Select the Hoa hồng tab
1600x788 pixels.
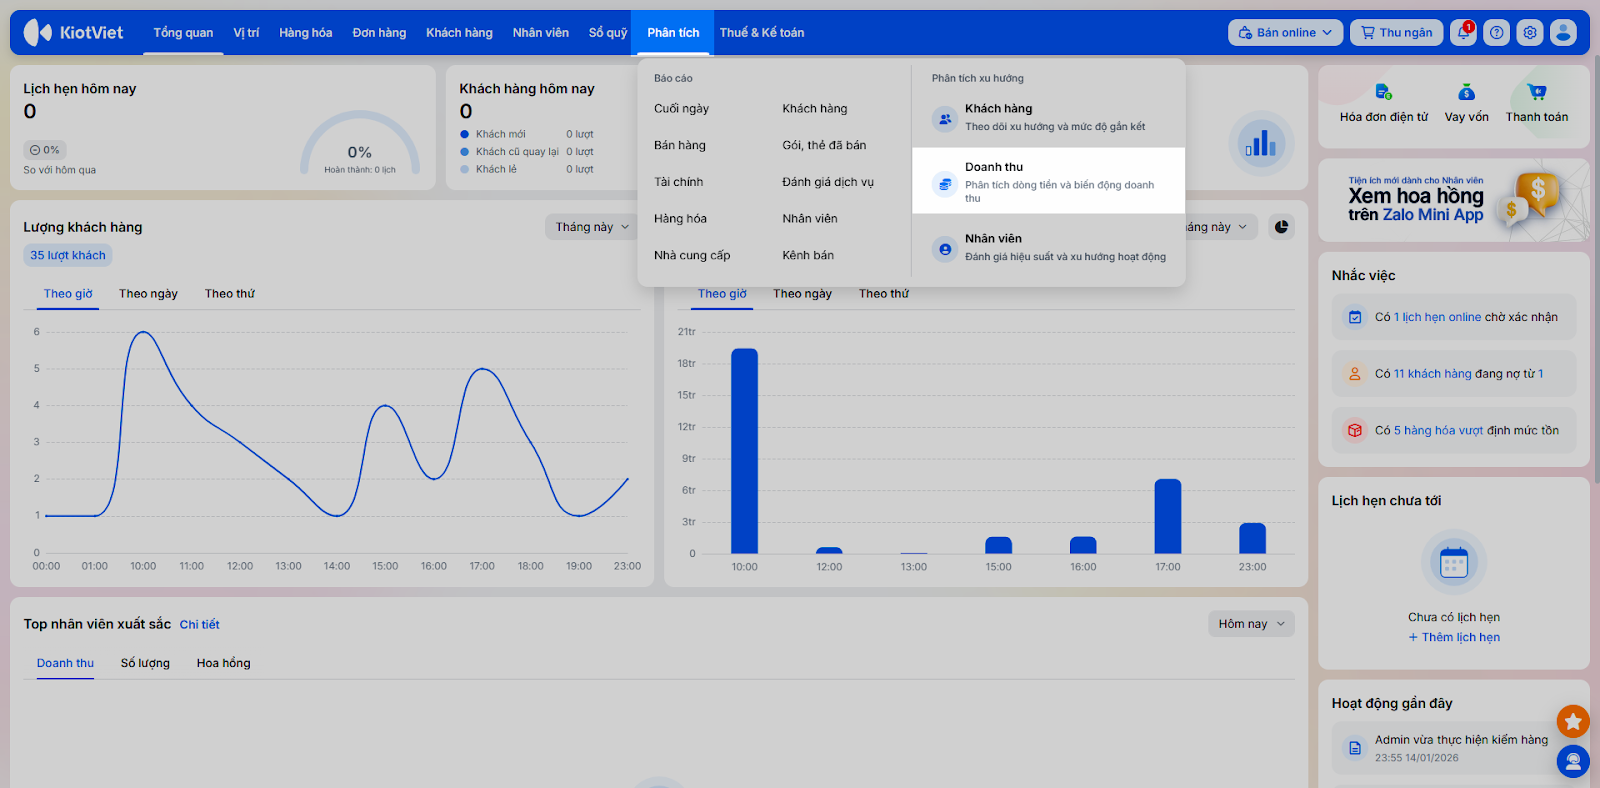[x=223, y=663]
